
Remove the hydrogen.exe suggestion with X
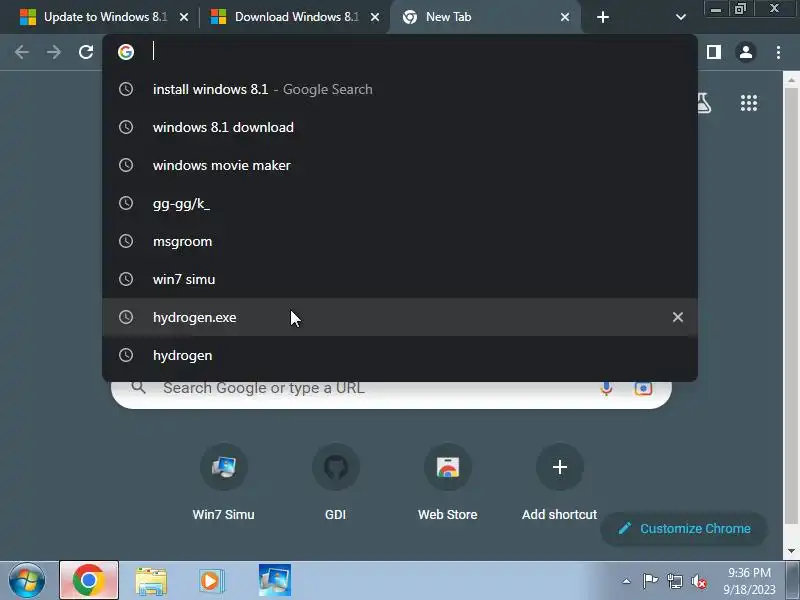678,317
